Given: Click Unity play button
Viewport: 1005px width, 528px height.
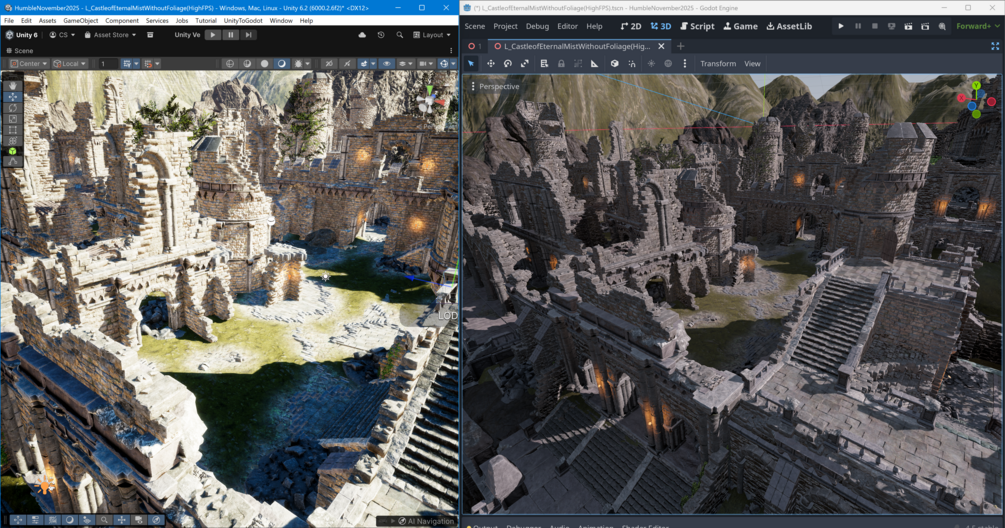Looking at the screenshot, I should (x=213, y=35).
